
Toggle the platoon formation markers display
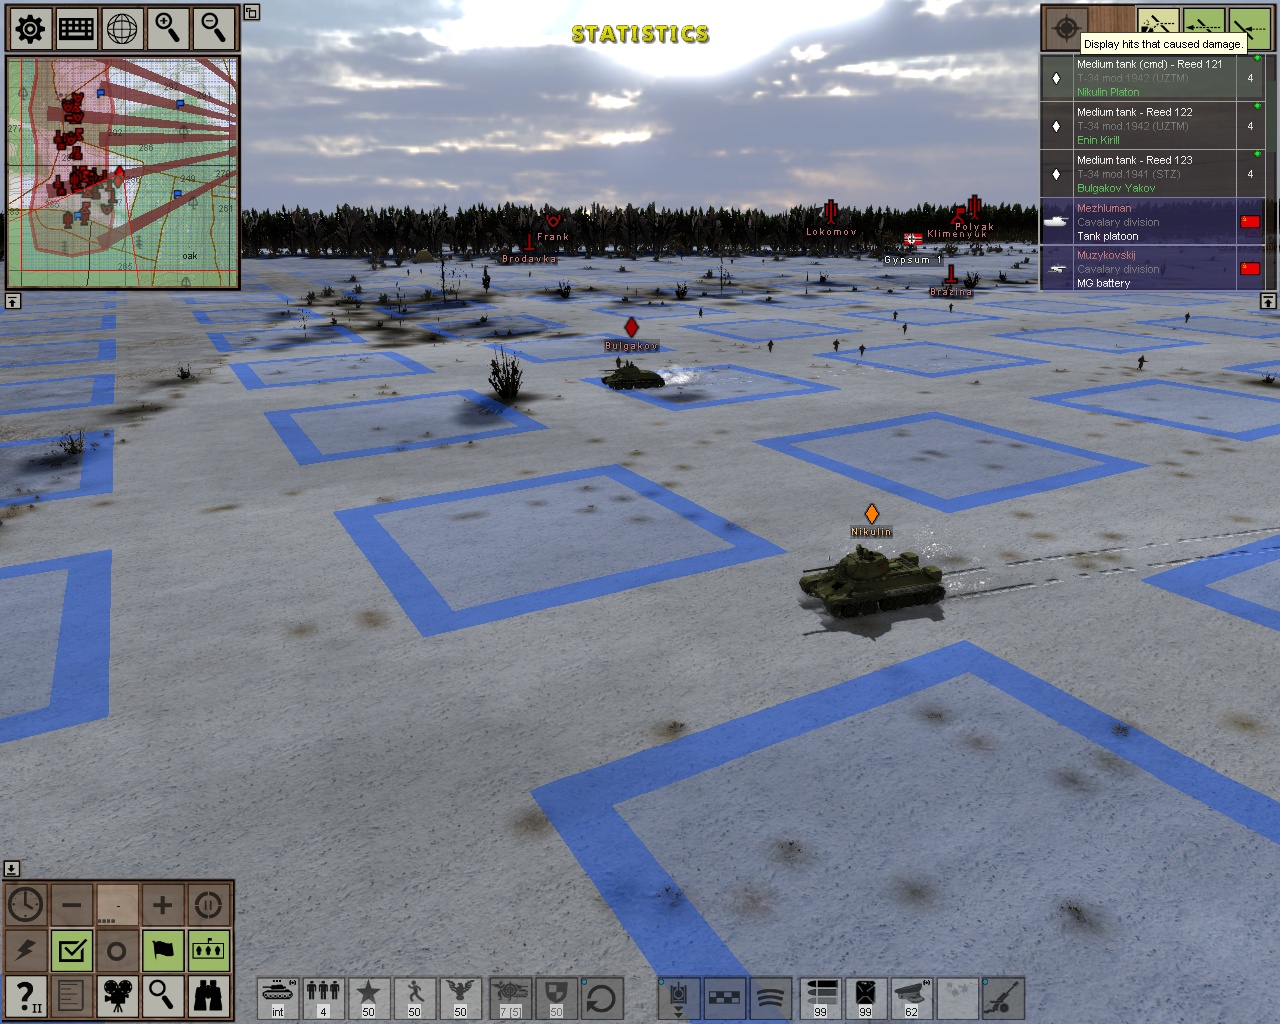tap(206, 950)
